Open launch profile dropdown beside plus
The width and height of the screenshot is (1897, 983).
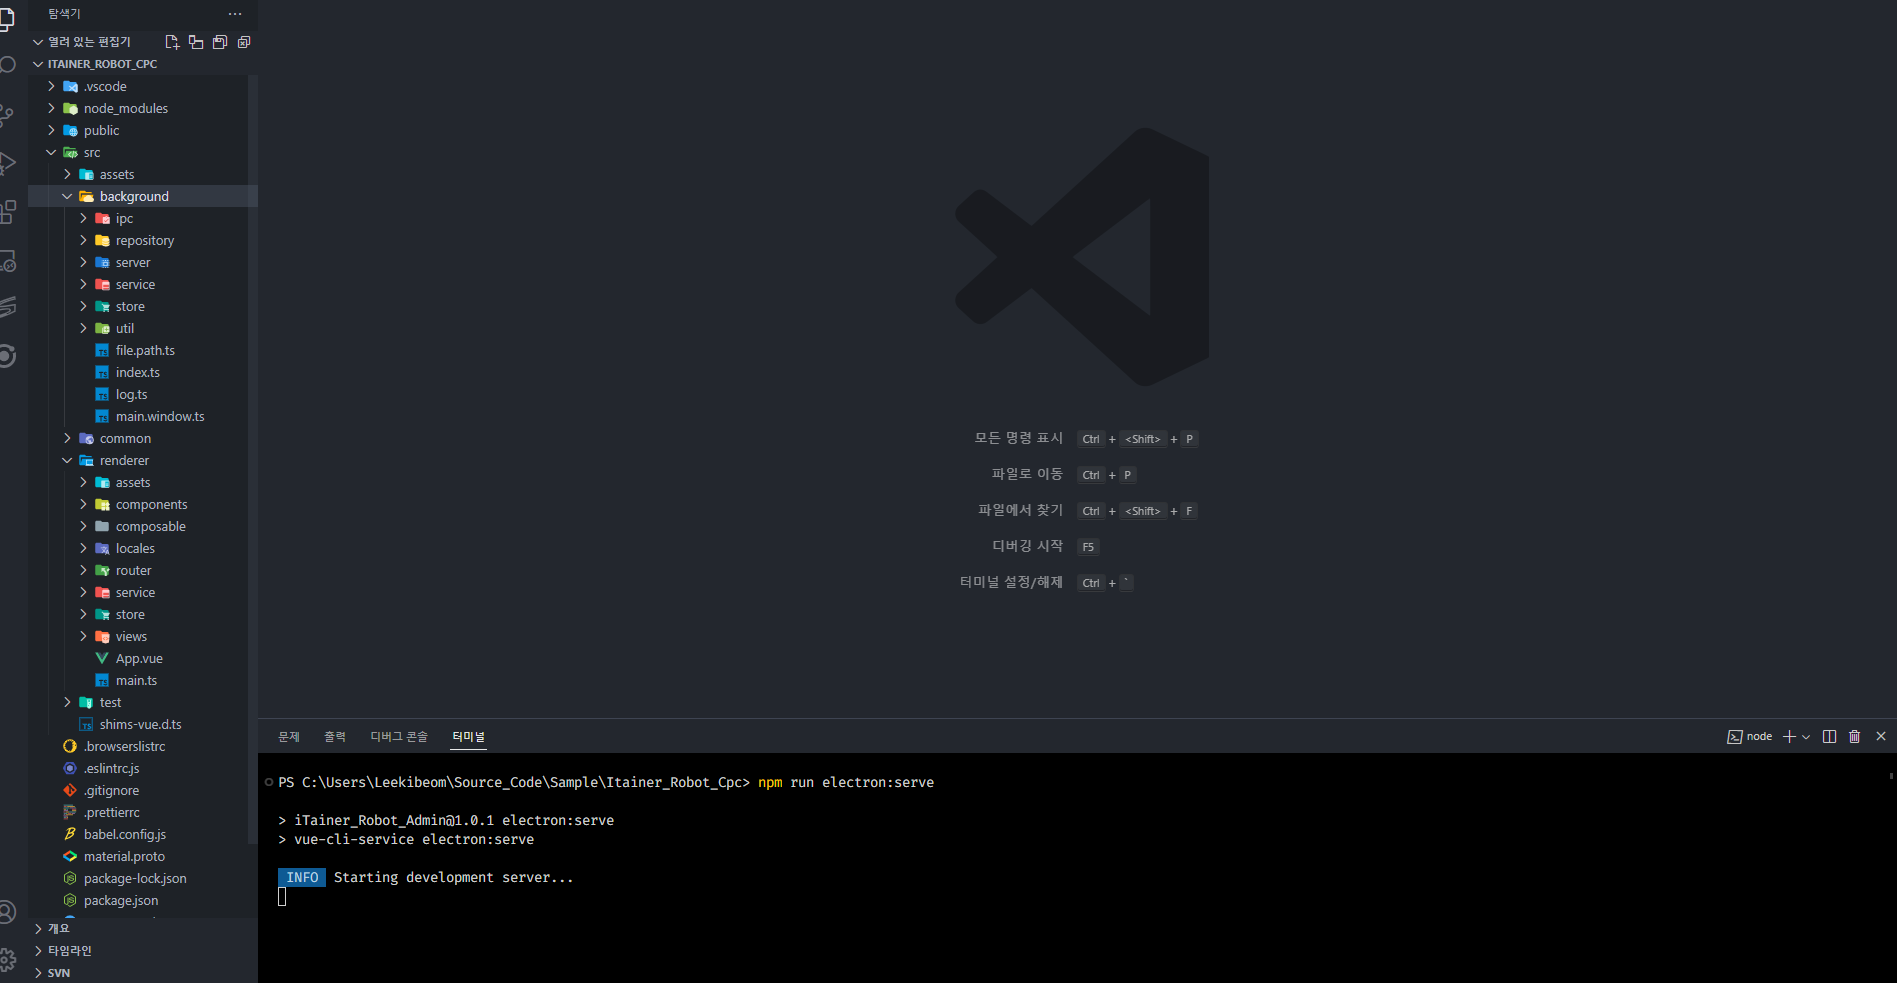pyautogui.click(x=1806, y=737)
